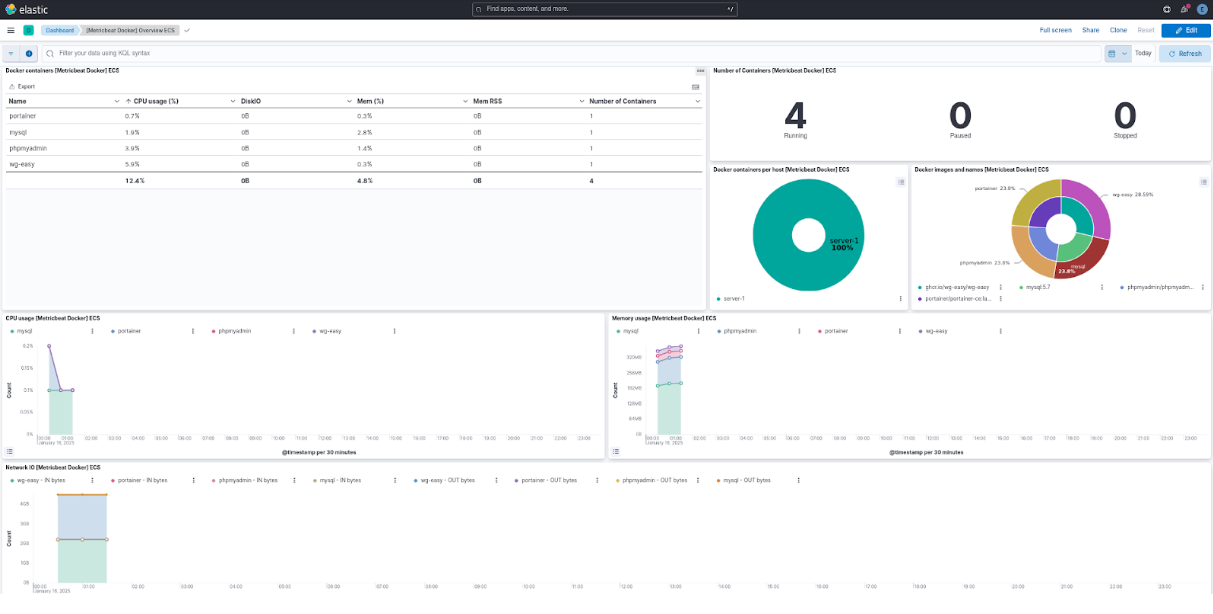Click the Refresh button
This screenshot has height=614, width=1213.
pyautogui.click(x=1184, y=53)
